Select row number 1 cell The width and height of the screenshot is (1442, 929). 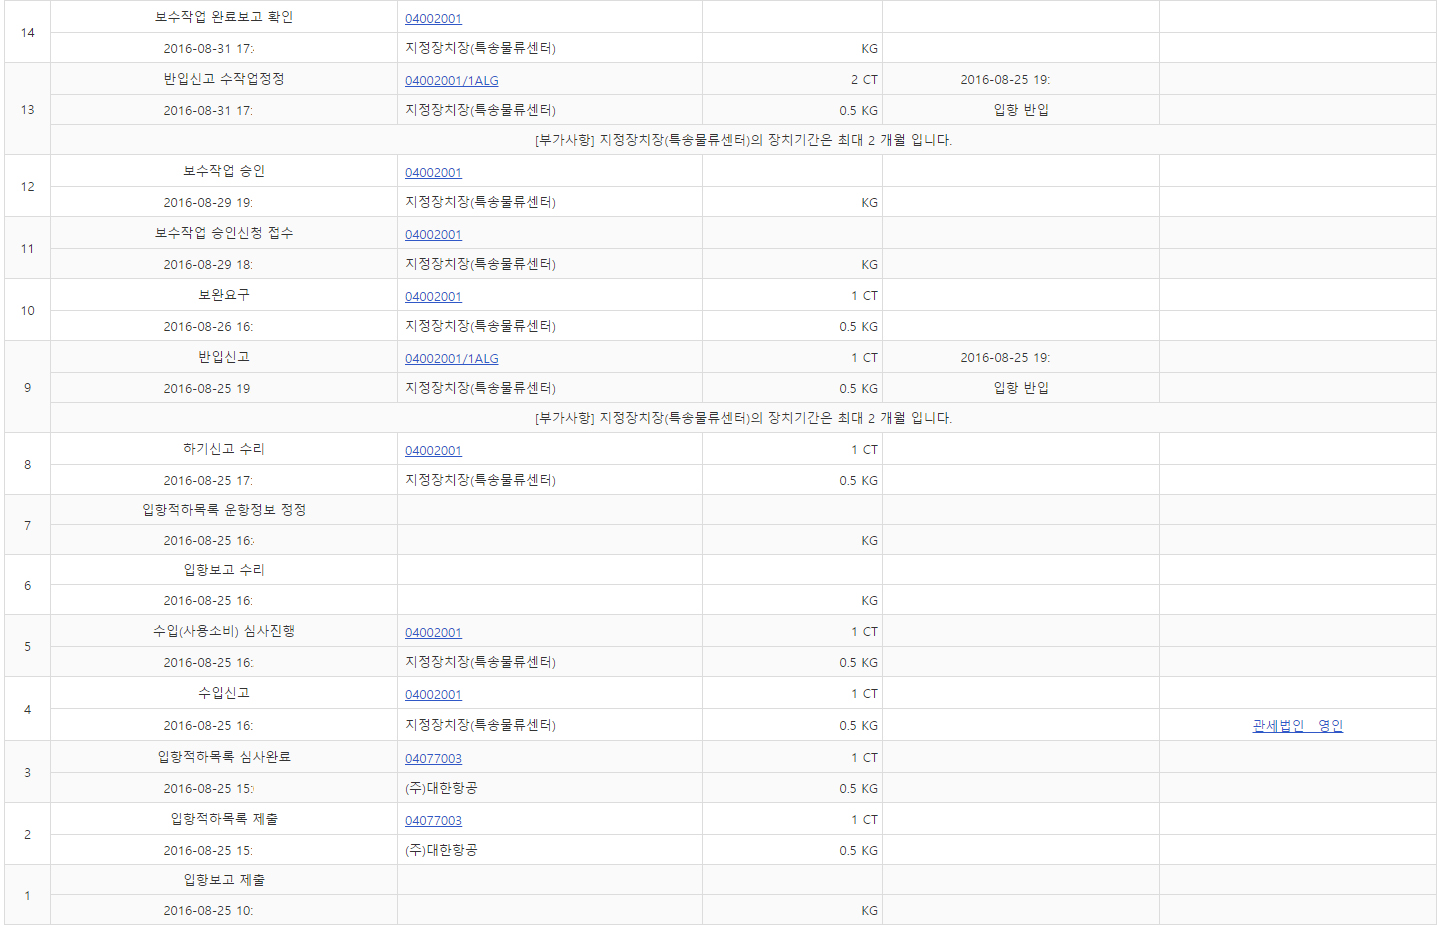[x=27, y=896]
